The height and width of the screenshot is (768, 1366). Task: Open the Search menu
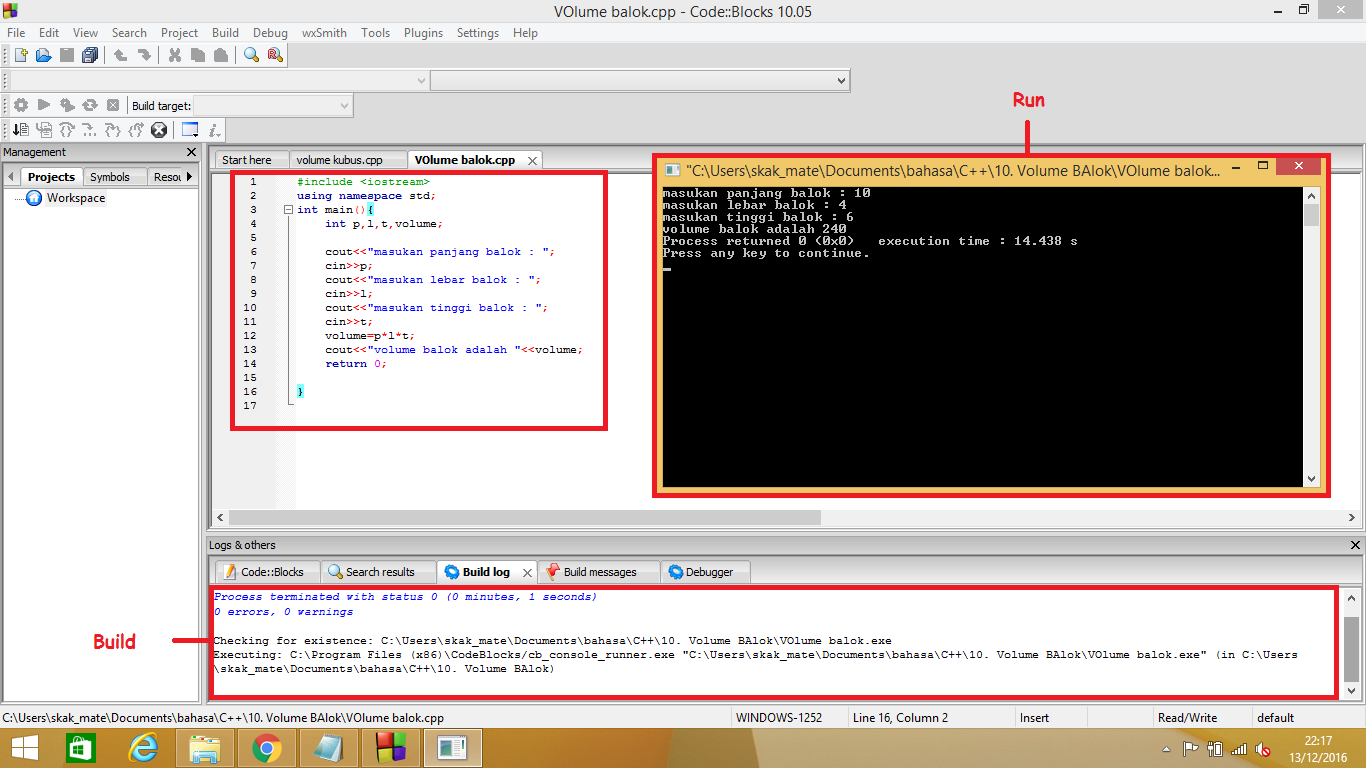point(129,33)
